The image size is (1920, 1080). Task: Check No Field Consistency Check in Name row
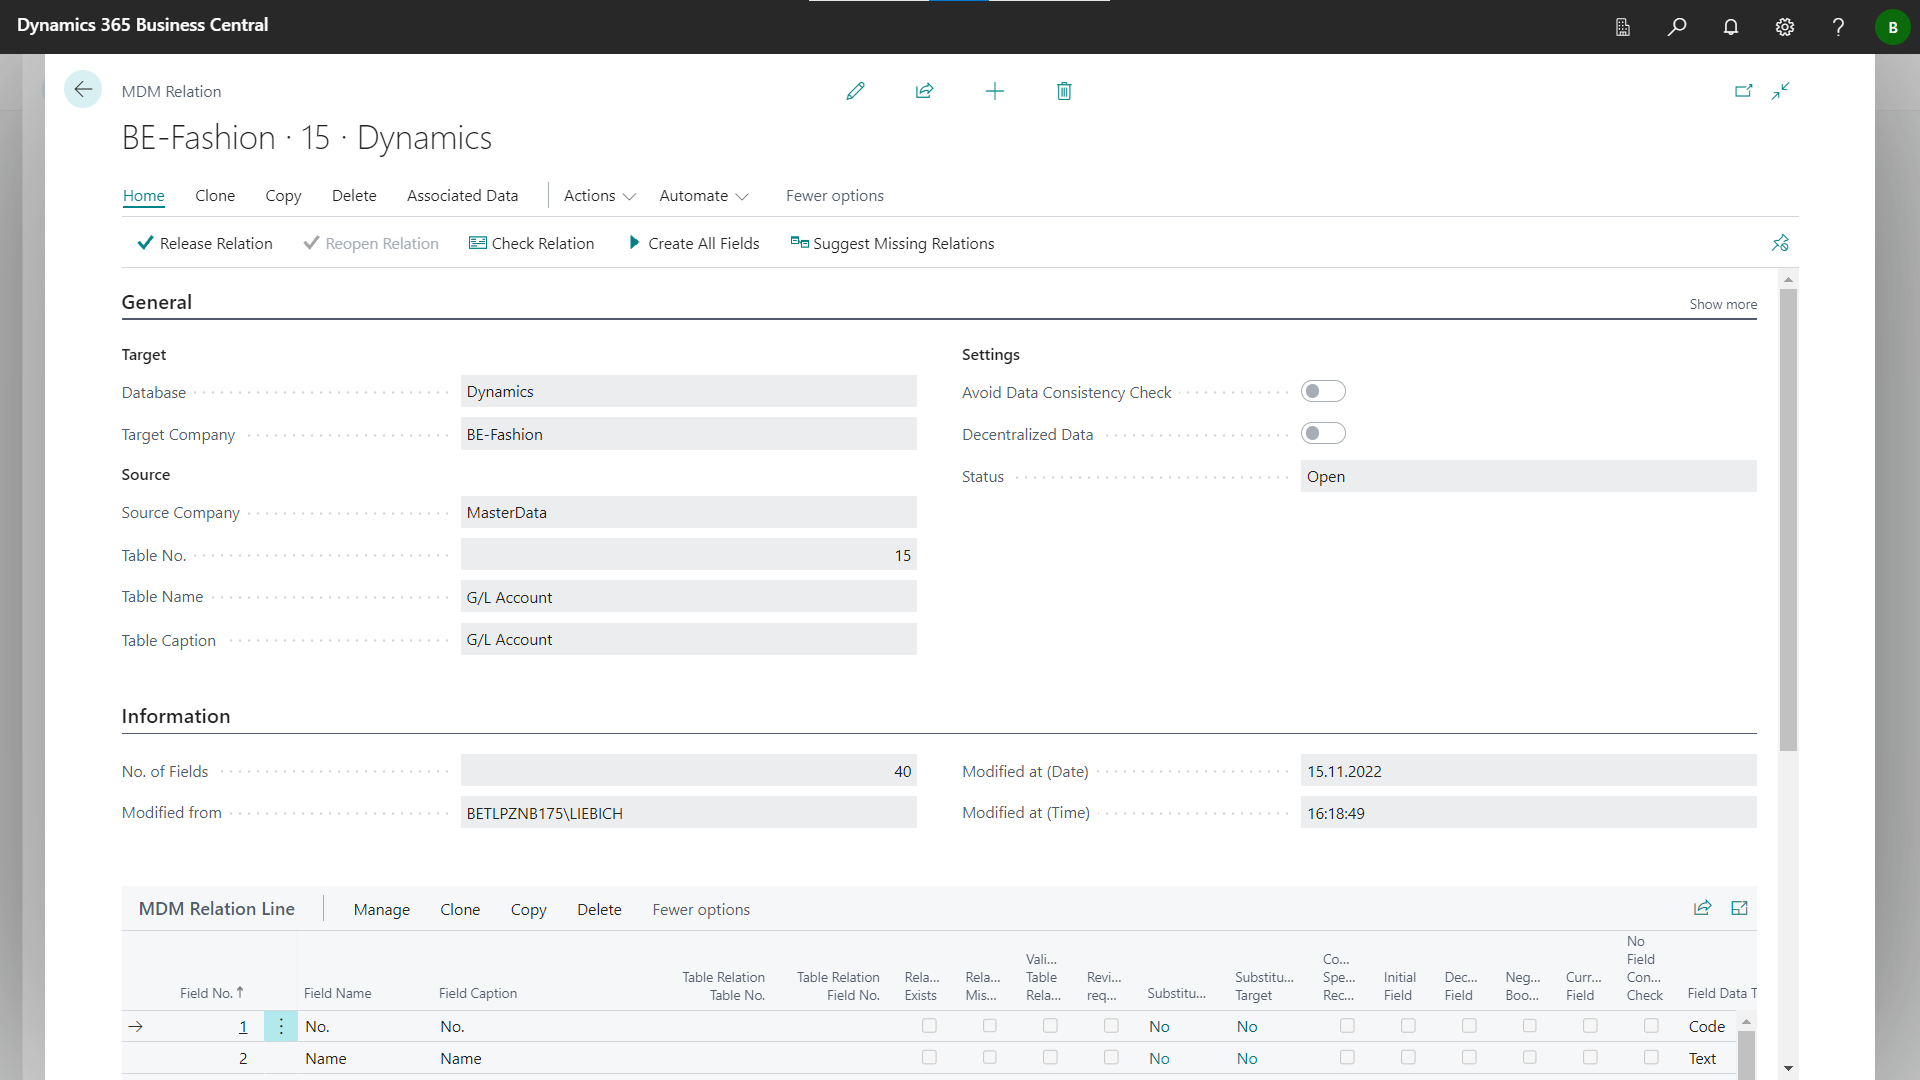point(1651,1057)
